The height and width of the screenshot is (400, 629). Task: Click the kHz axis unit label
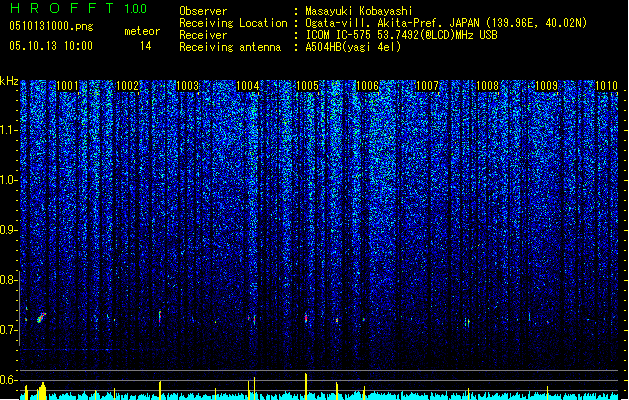9,81
